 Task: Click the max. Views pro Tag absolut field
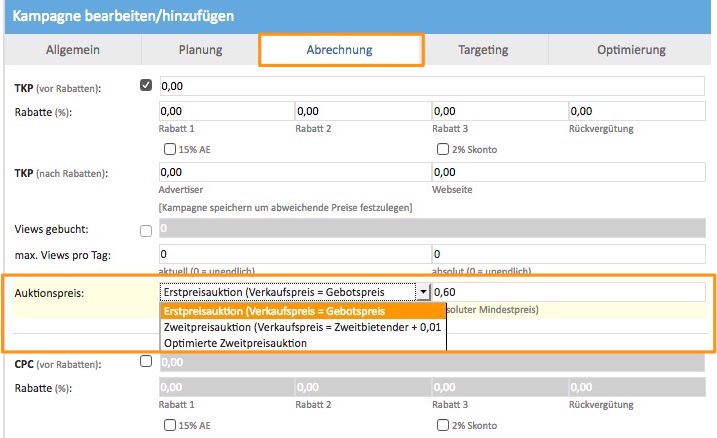pos(568,254)
